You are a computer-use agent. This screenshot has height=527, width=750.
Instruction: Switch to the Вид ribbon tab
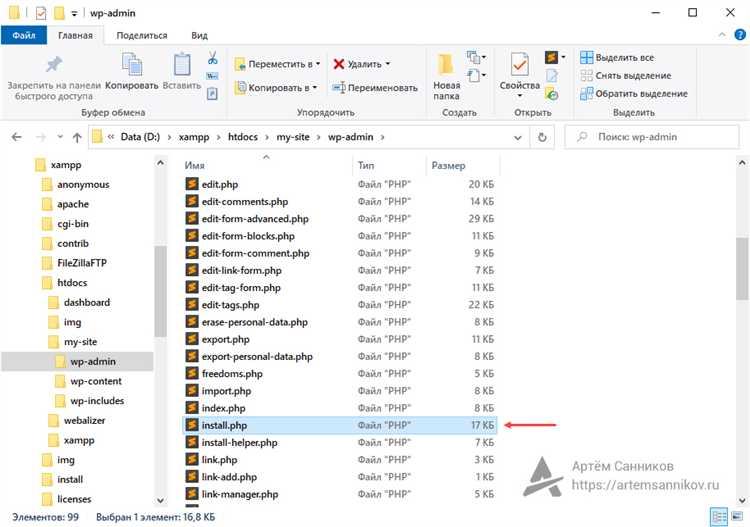[x=199, y=35]
